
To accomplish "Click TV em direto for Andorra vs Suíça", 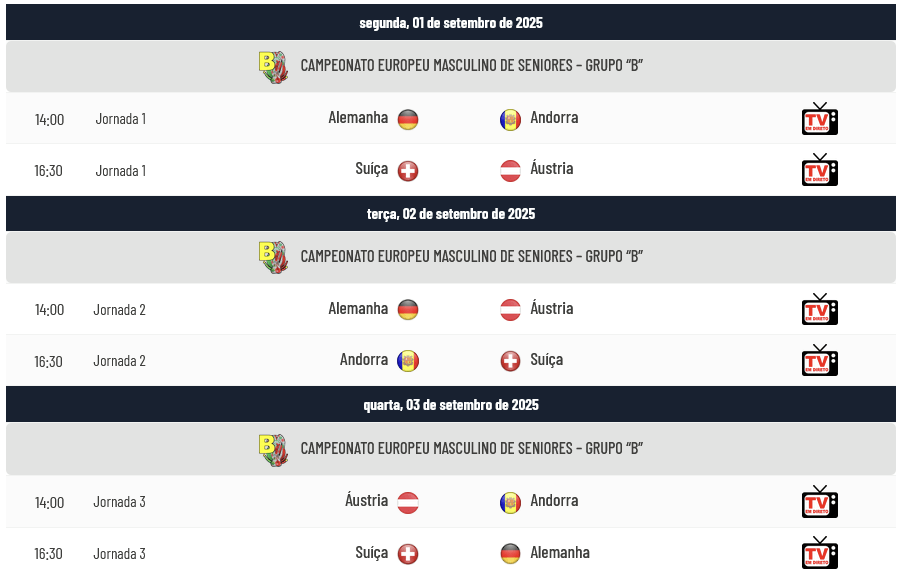I will pyautogui.click(x=819, y=360).
